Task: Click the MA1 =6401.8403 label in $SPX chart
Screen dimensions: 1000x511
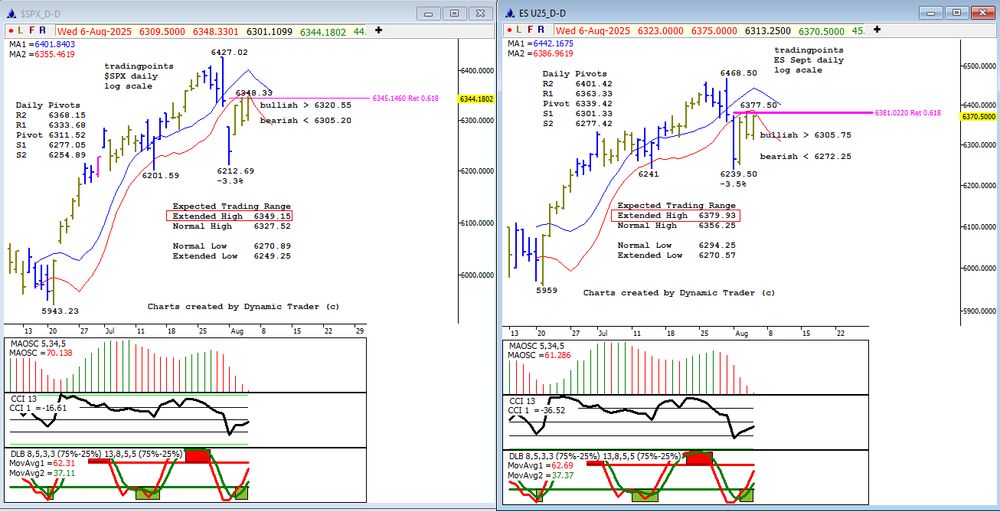Action: (42, 44)
